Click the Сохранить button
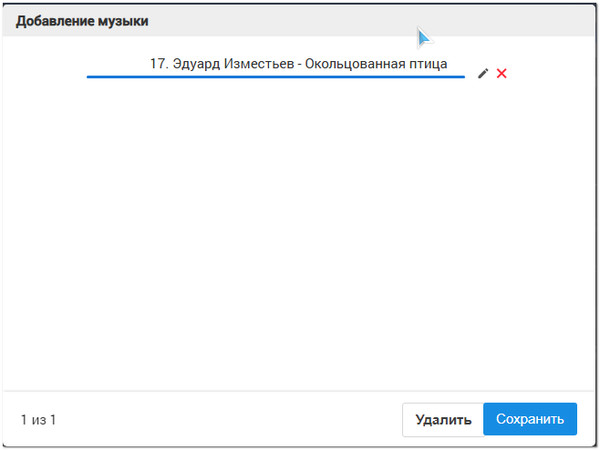The width and height of the screenshot is (600, 450). coord(530,419)
